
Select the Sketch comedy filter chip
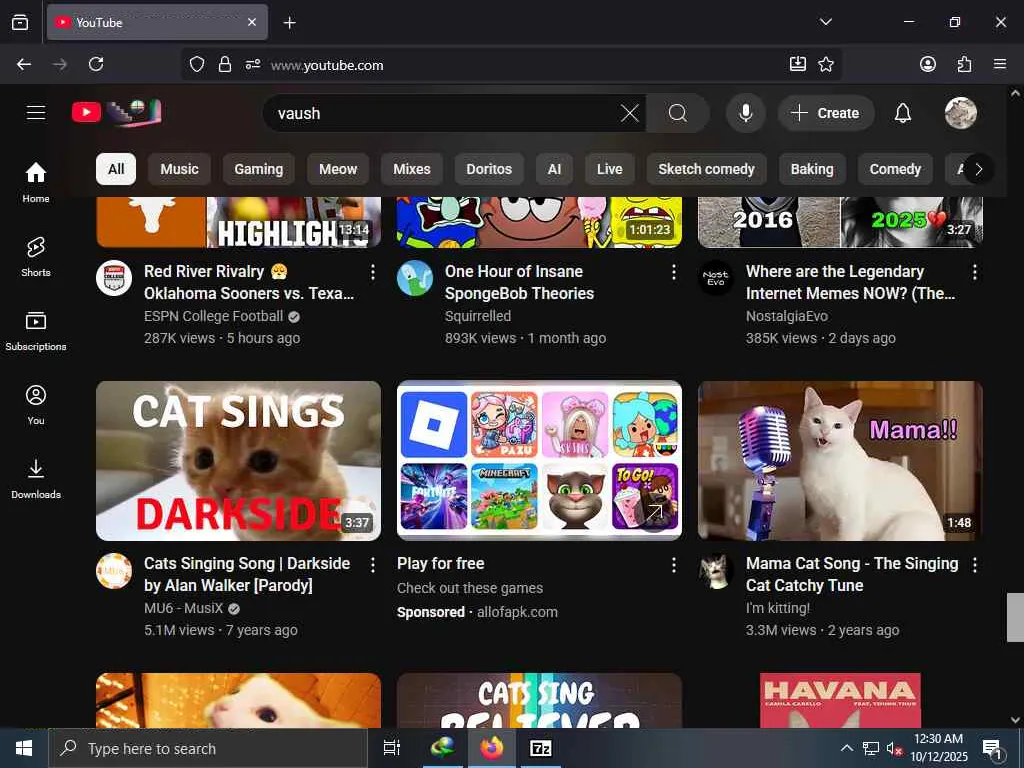tap(707, 169)
